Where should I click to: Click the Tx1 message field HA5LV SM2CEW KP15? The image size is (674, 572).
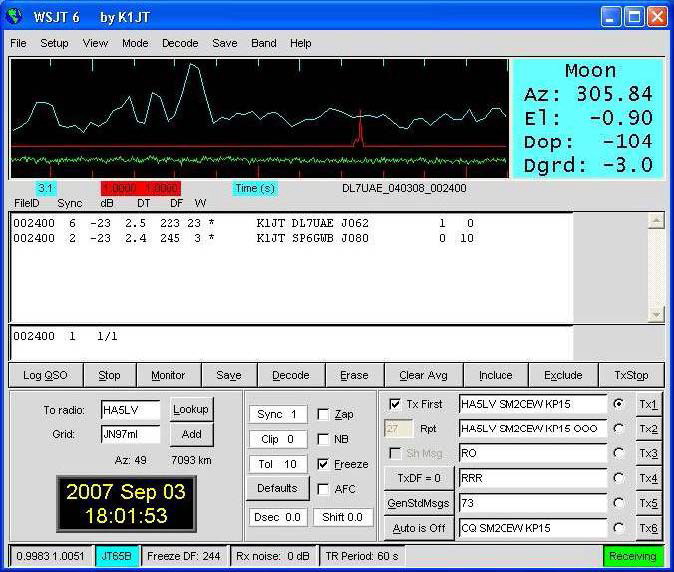pos(533,404)
